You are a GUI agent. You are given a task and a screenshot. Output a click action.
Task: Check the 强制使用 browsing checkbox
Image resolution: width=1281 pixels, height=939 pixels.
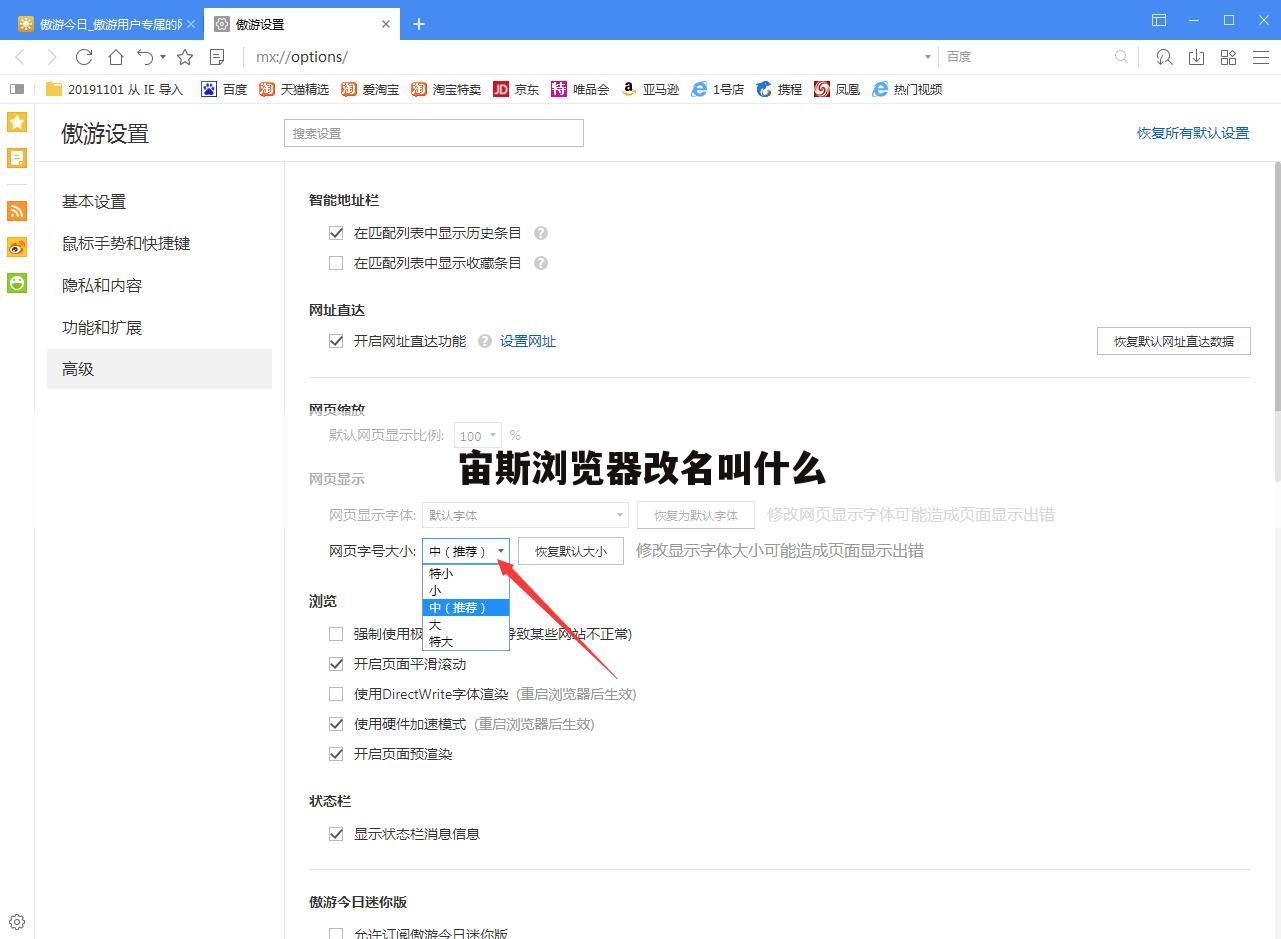[336, 634]
